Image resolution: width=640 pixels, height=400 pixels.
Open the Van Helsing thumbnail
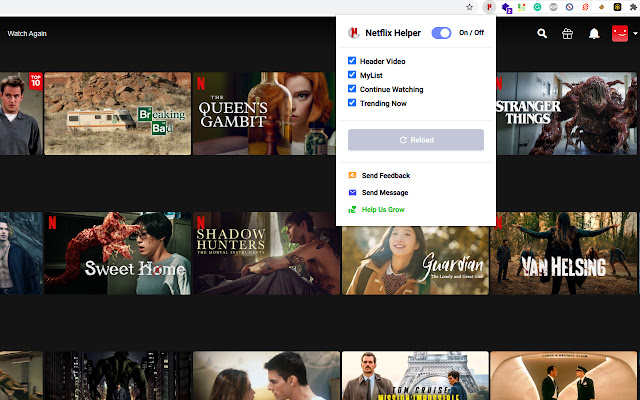point(564,253)
